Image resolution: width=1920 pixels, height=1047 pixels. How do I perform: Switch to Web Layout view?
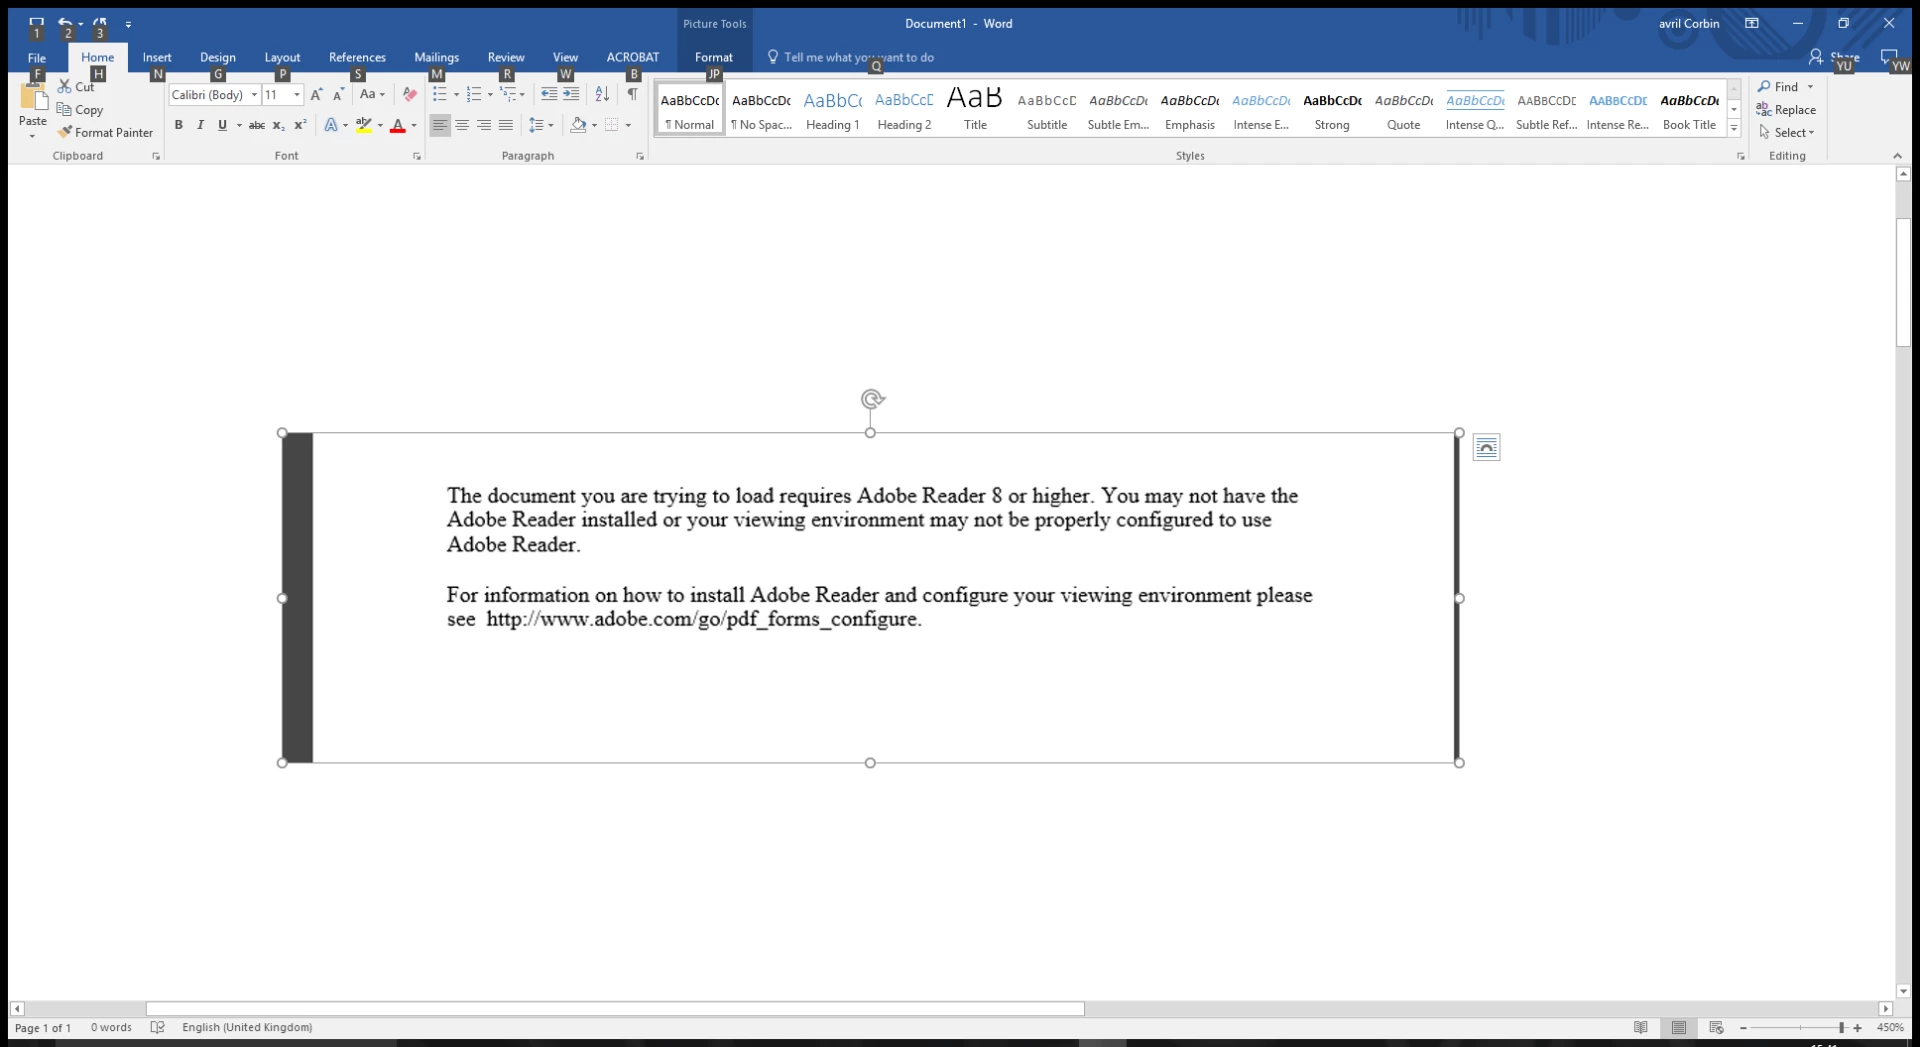[x=1717, y=1027]
